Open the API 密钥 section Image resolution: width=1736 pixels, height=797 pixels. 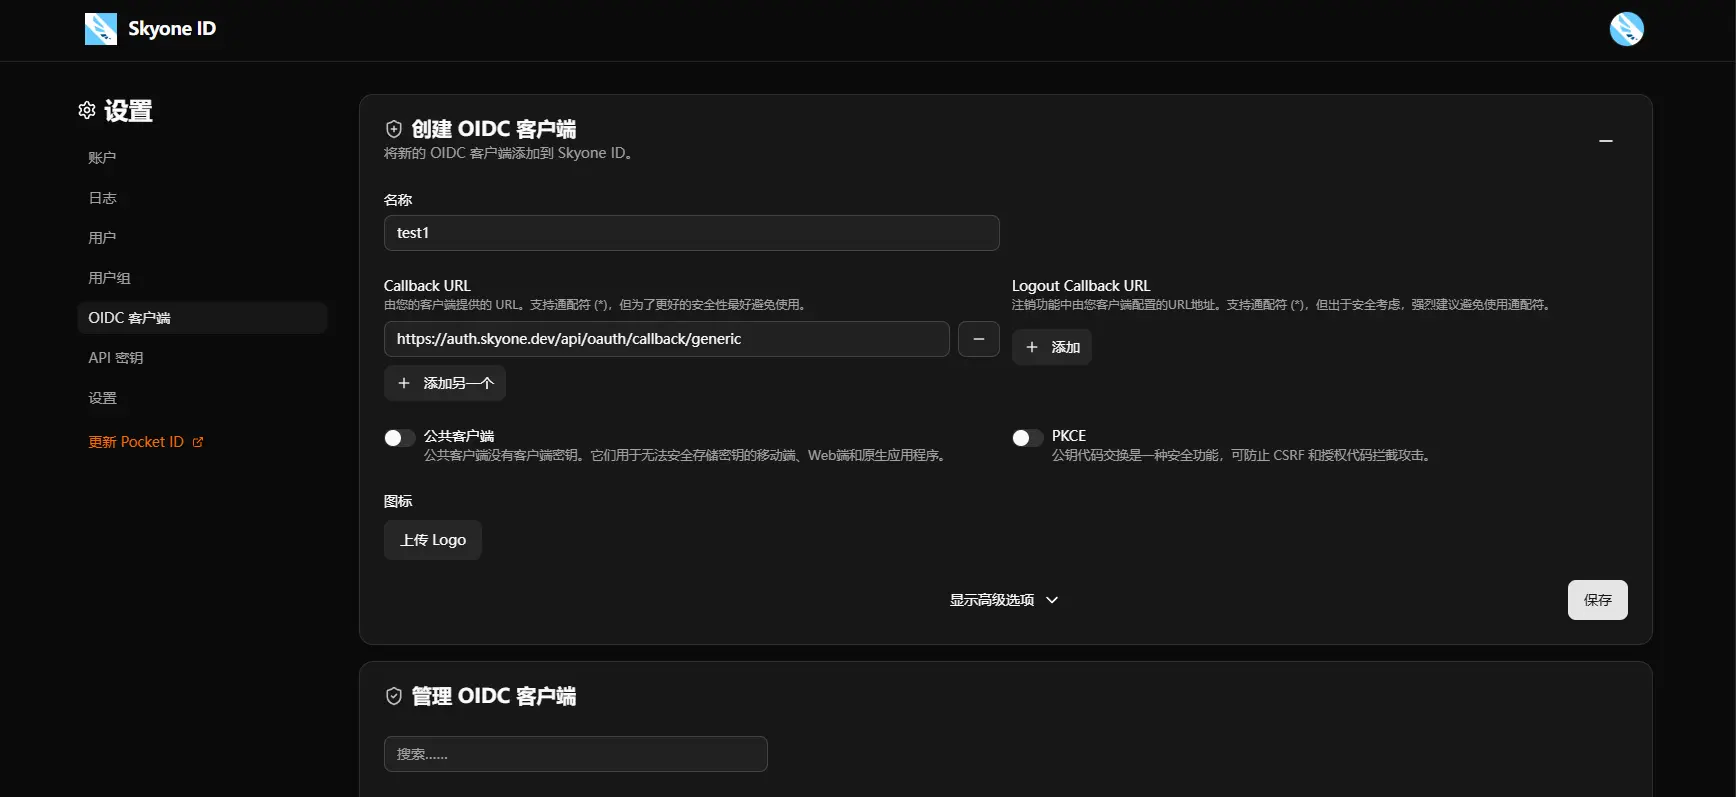click(x=116, y=358)
